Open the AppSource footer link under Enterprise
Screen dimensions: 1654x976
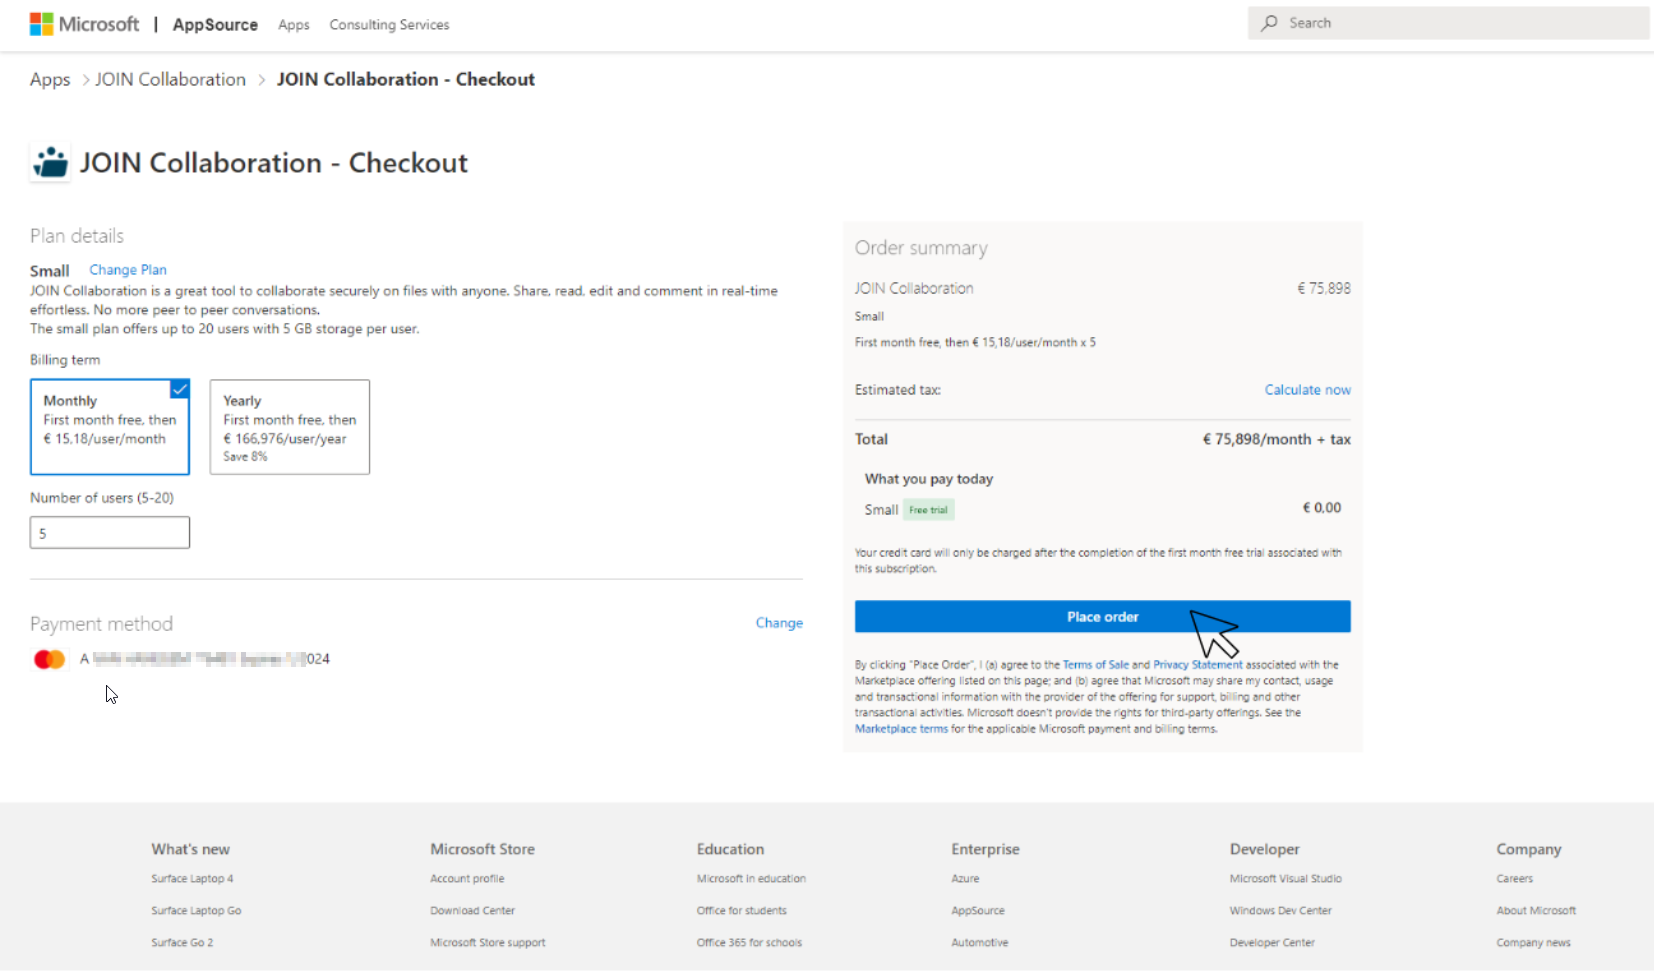(x=978, y=911)
